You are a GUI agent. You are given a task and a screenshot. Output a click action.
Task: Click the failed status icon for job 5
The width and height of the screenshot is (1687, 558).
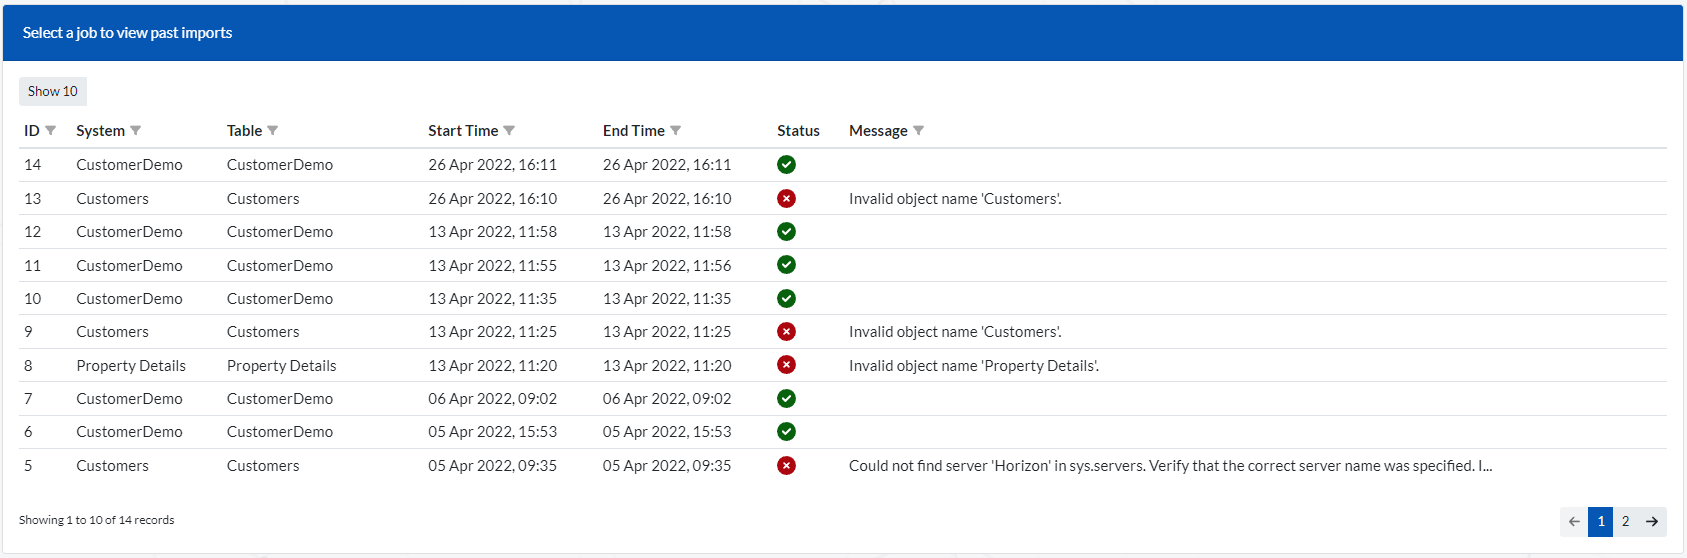tap(787, 466)
